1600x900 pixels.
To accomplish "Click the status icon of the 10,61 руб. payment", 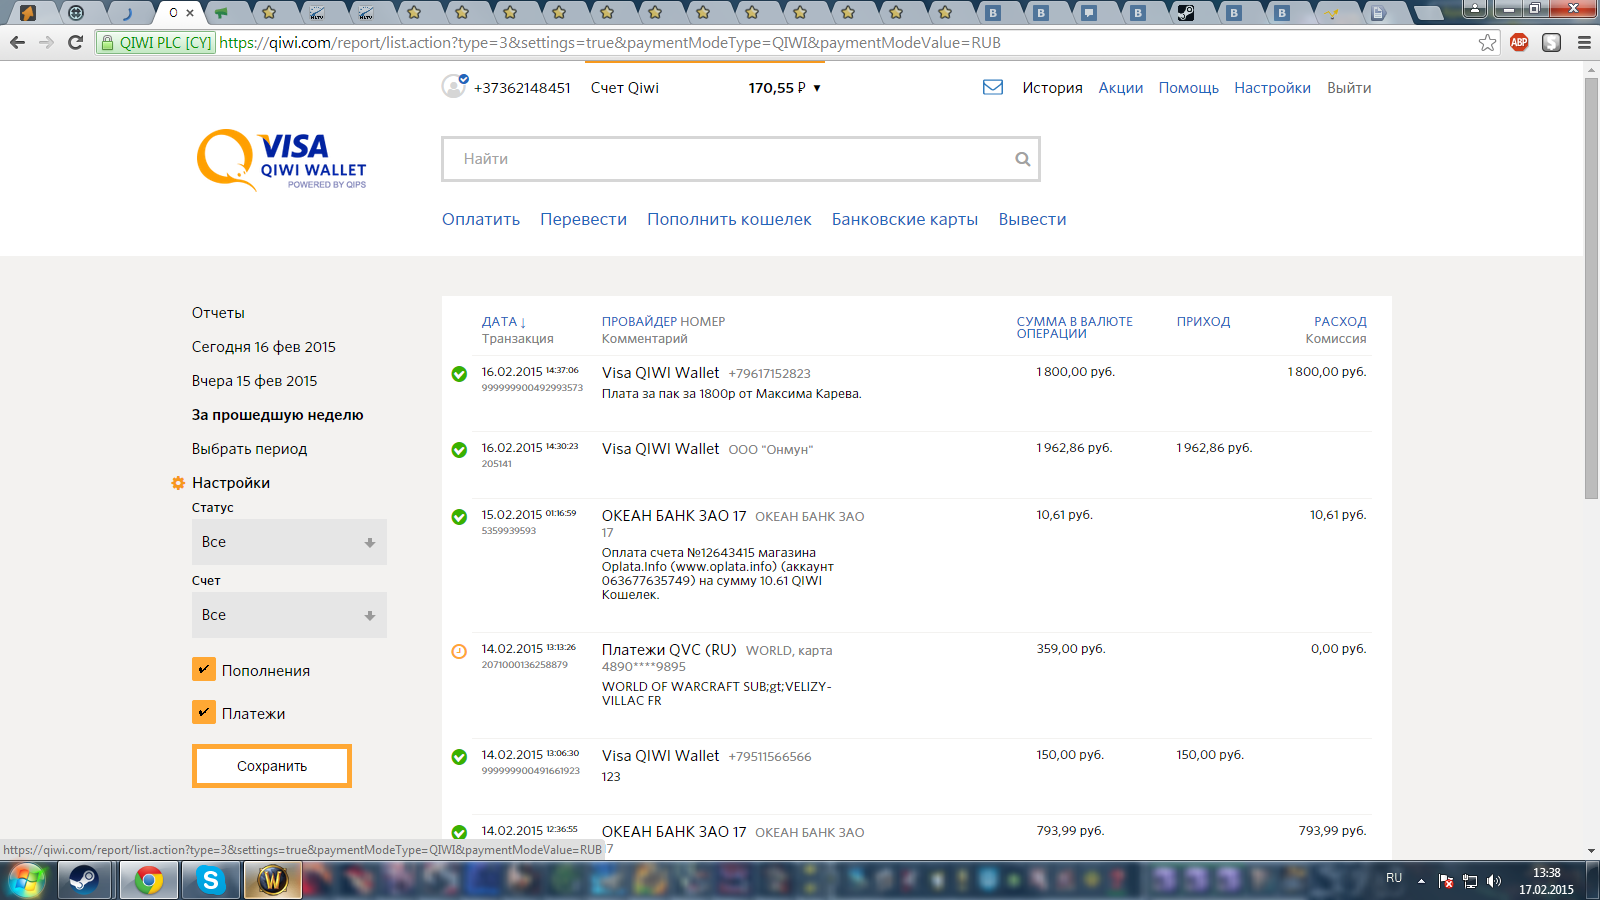I will [459, 517].
